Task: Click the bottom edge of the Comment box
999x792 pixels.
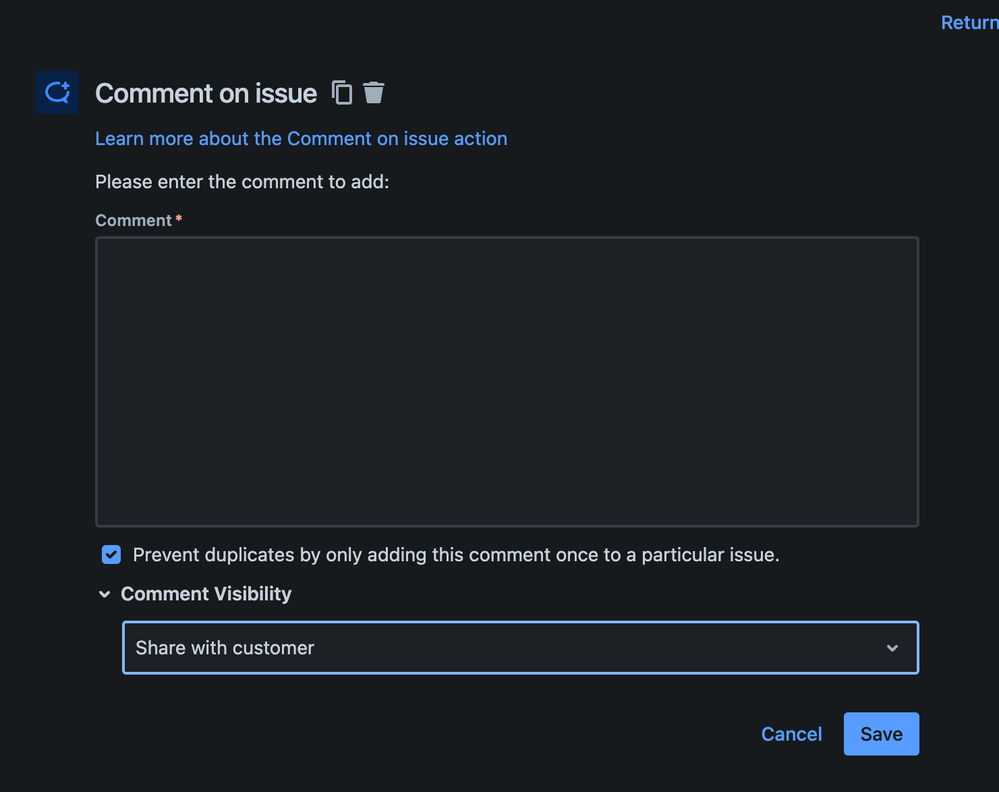Action: pyautogui.click(x=507, y=525)
